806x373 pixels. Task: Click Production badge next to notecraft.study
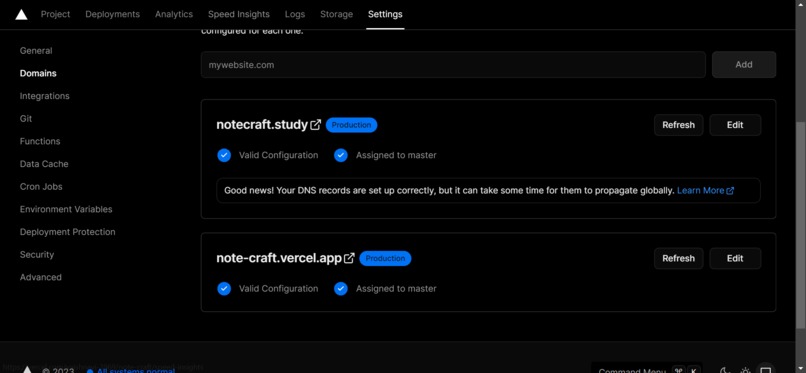pyautogui.click(x=352, y=125)
